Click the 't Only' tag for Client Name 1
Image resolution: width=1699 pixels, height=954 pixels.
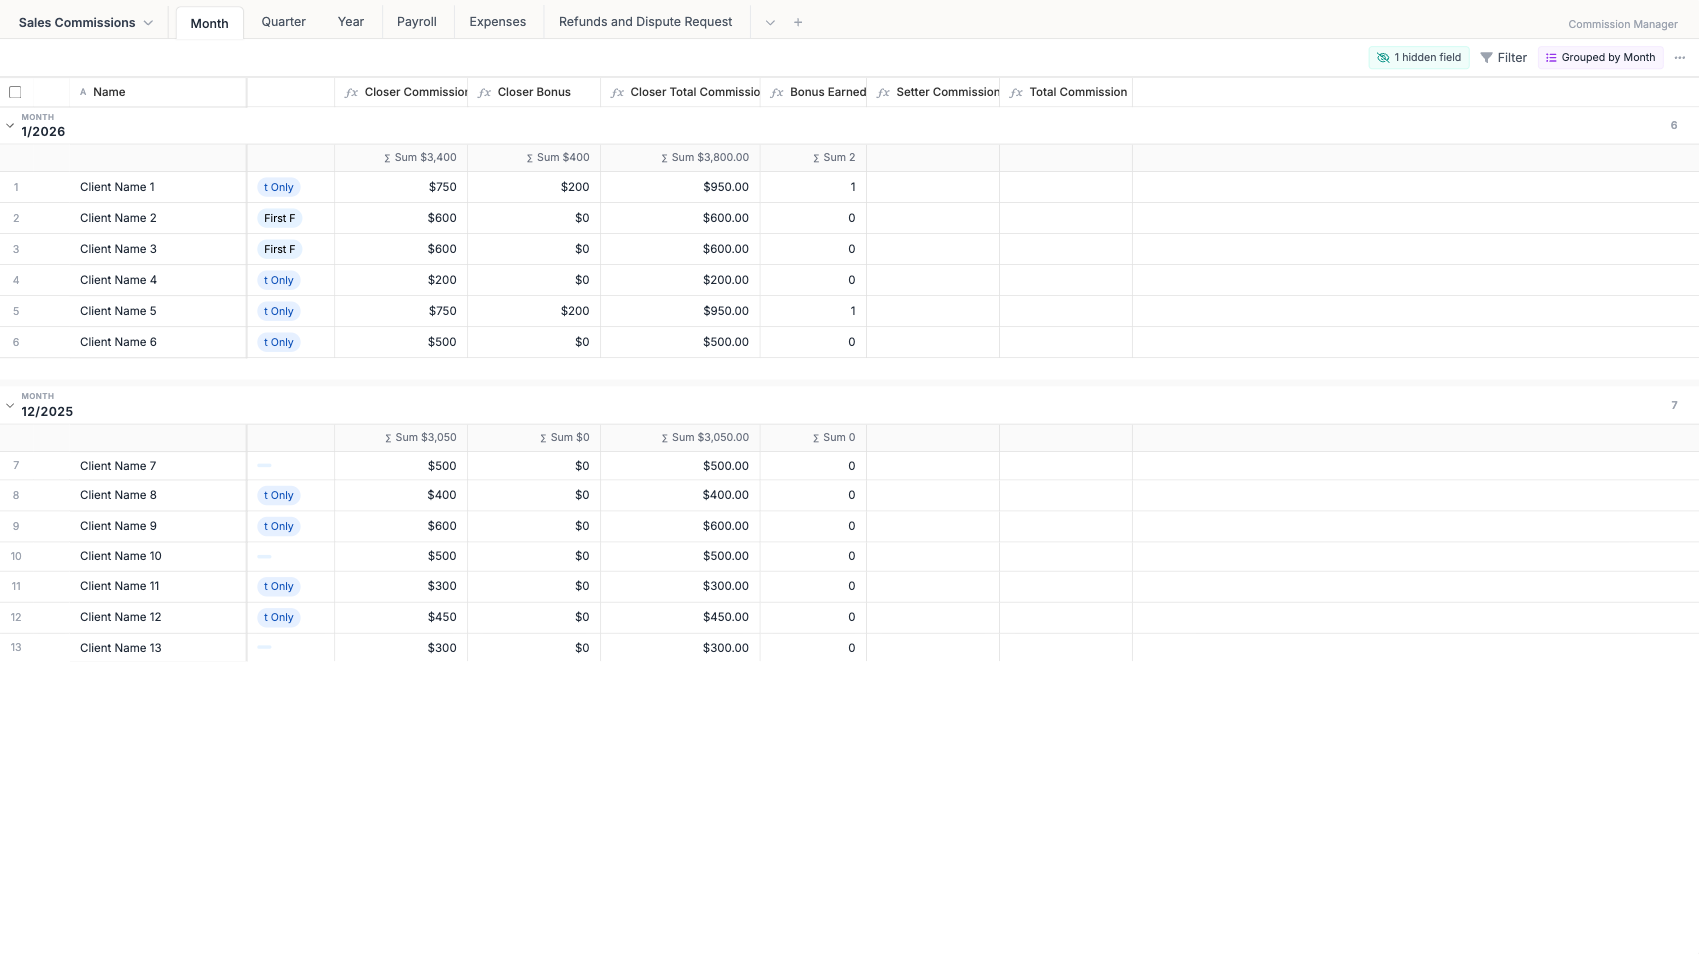coord(279,187)
